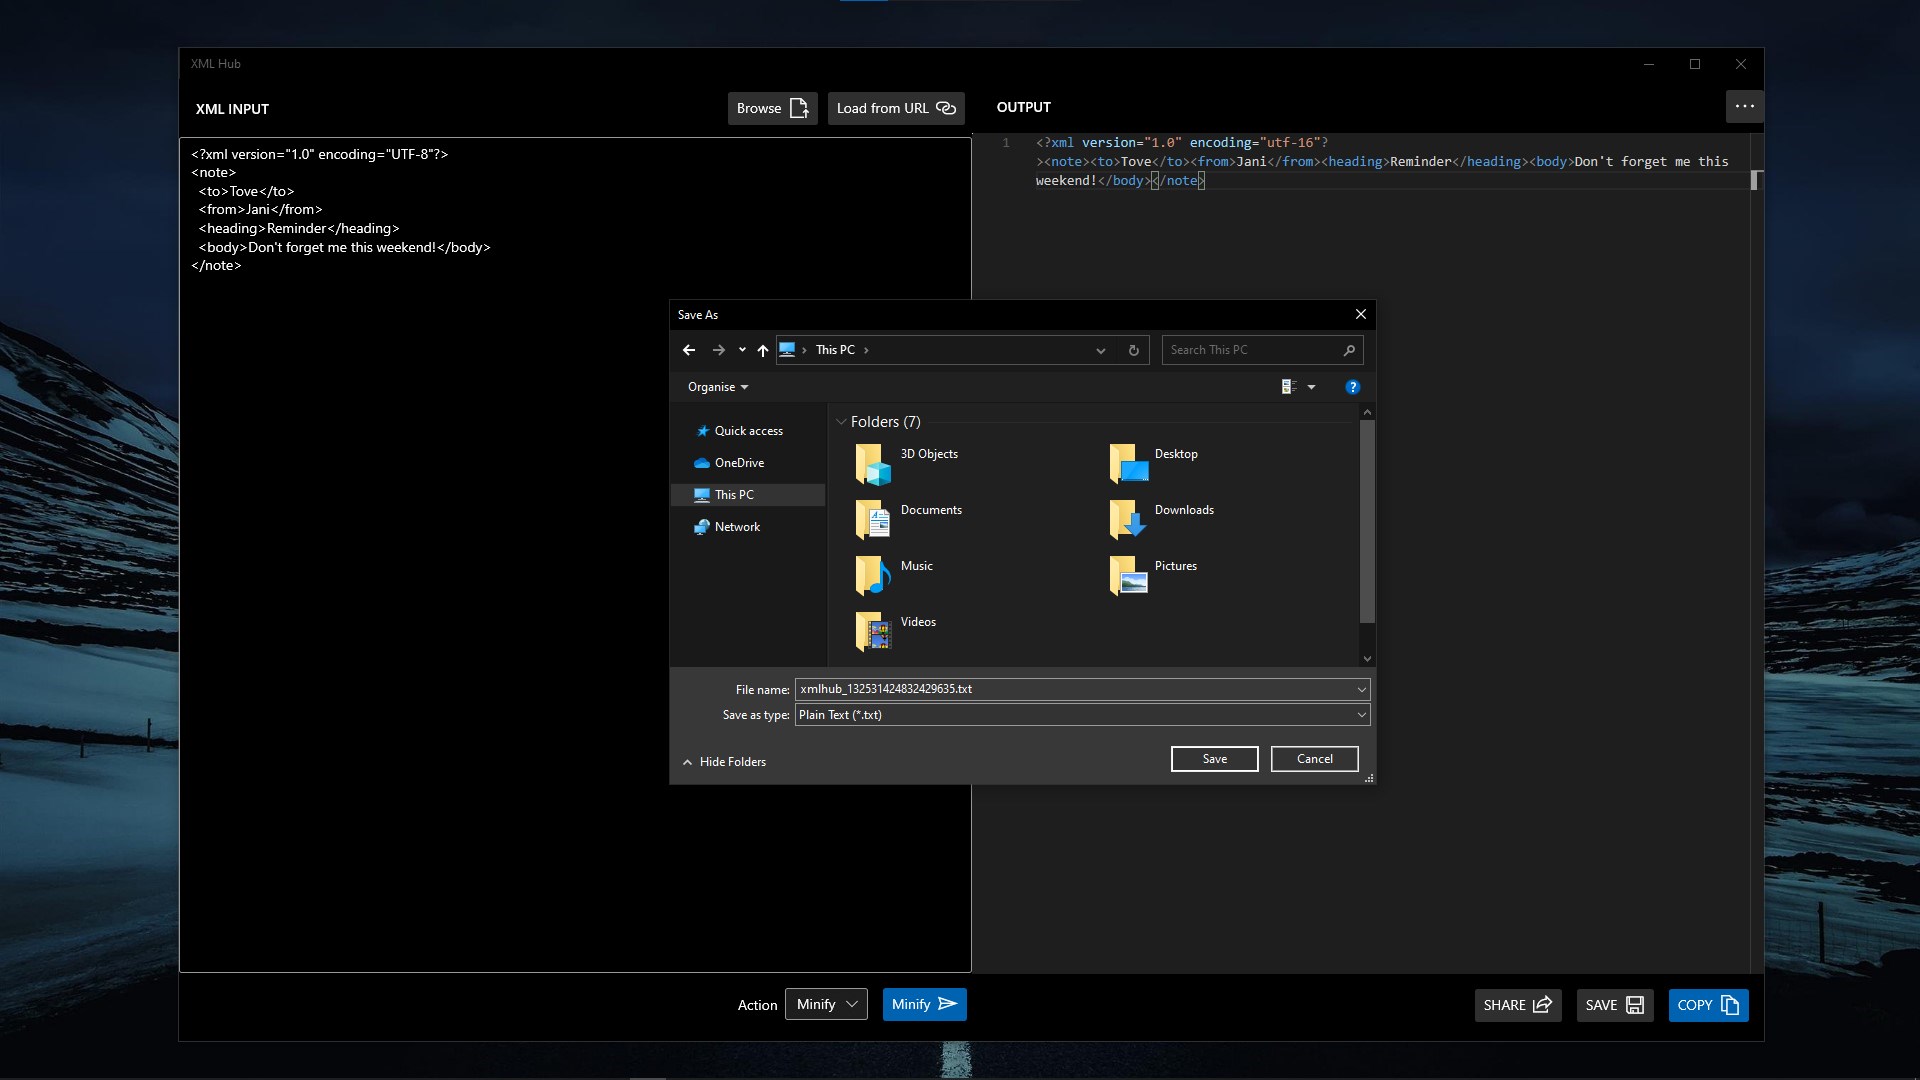The width and height of the screenshot is (1920, 1080).
Task: Select Quick access in navigation pane
Action: tap(748, 431)
